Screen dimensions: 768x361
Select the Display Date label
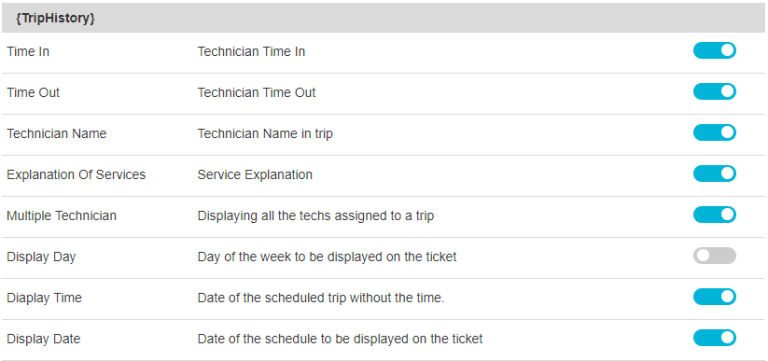(43, 339)
